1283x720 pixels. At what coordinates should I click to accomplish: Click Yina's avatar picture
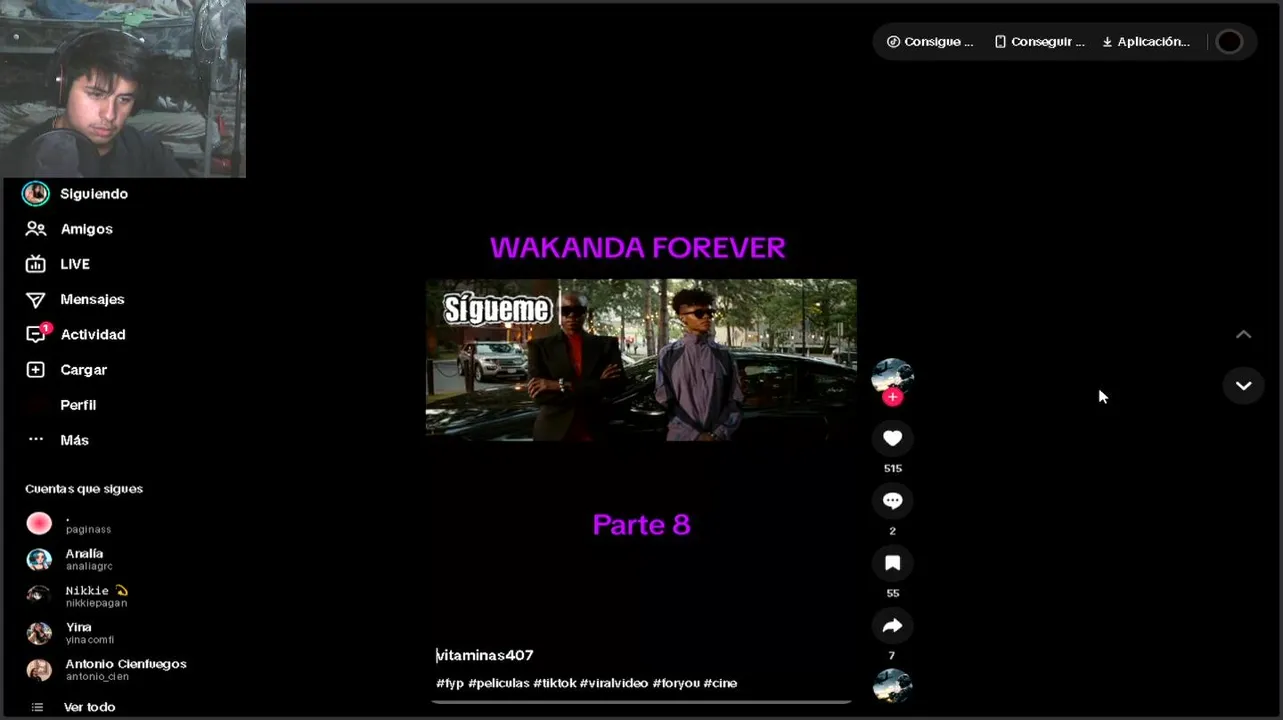(39, 633)
